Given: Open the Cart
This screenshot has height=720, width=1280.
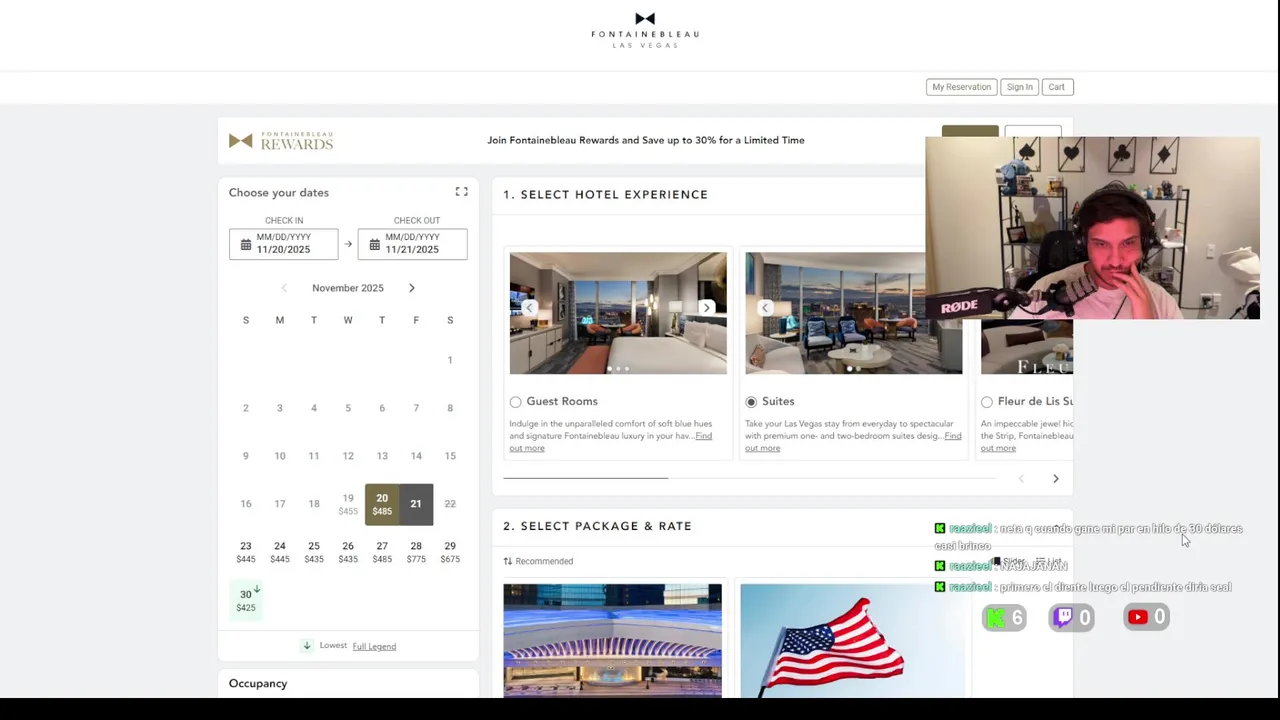Looking at the screenshot, I should coord(1056,87).
